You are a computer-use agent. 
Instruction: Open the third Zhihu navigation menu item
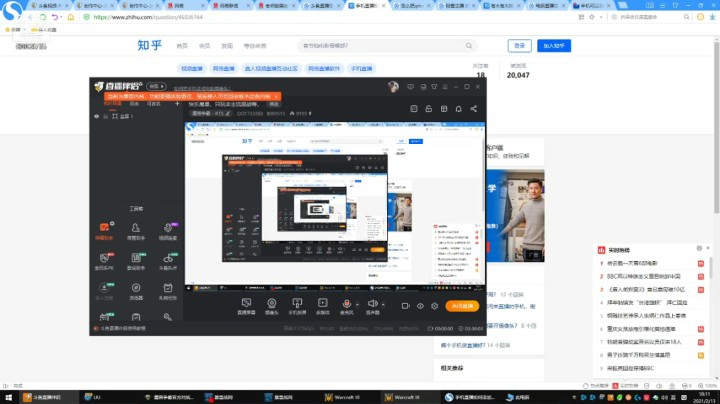tap(227, 46)
